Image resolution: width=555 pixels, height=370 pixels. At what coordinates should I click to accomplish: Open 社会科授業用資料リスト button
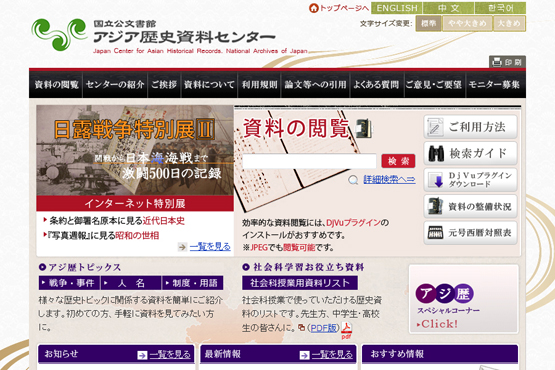point(300,283)
